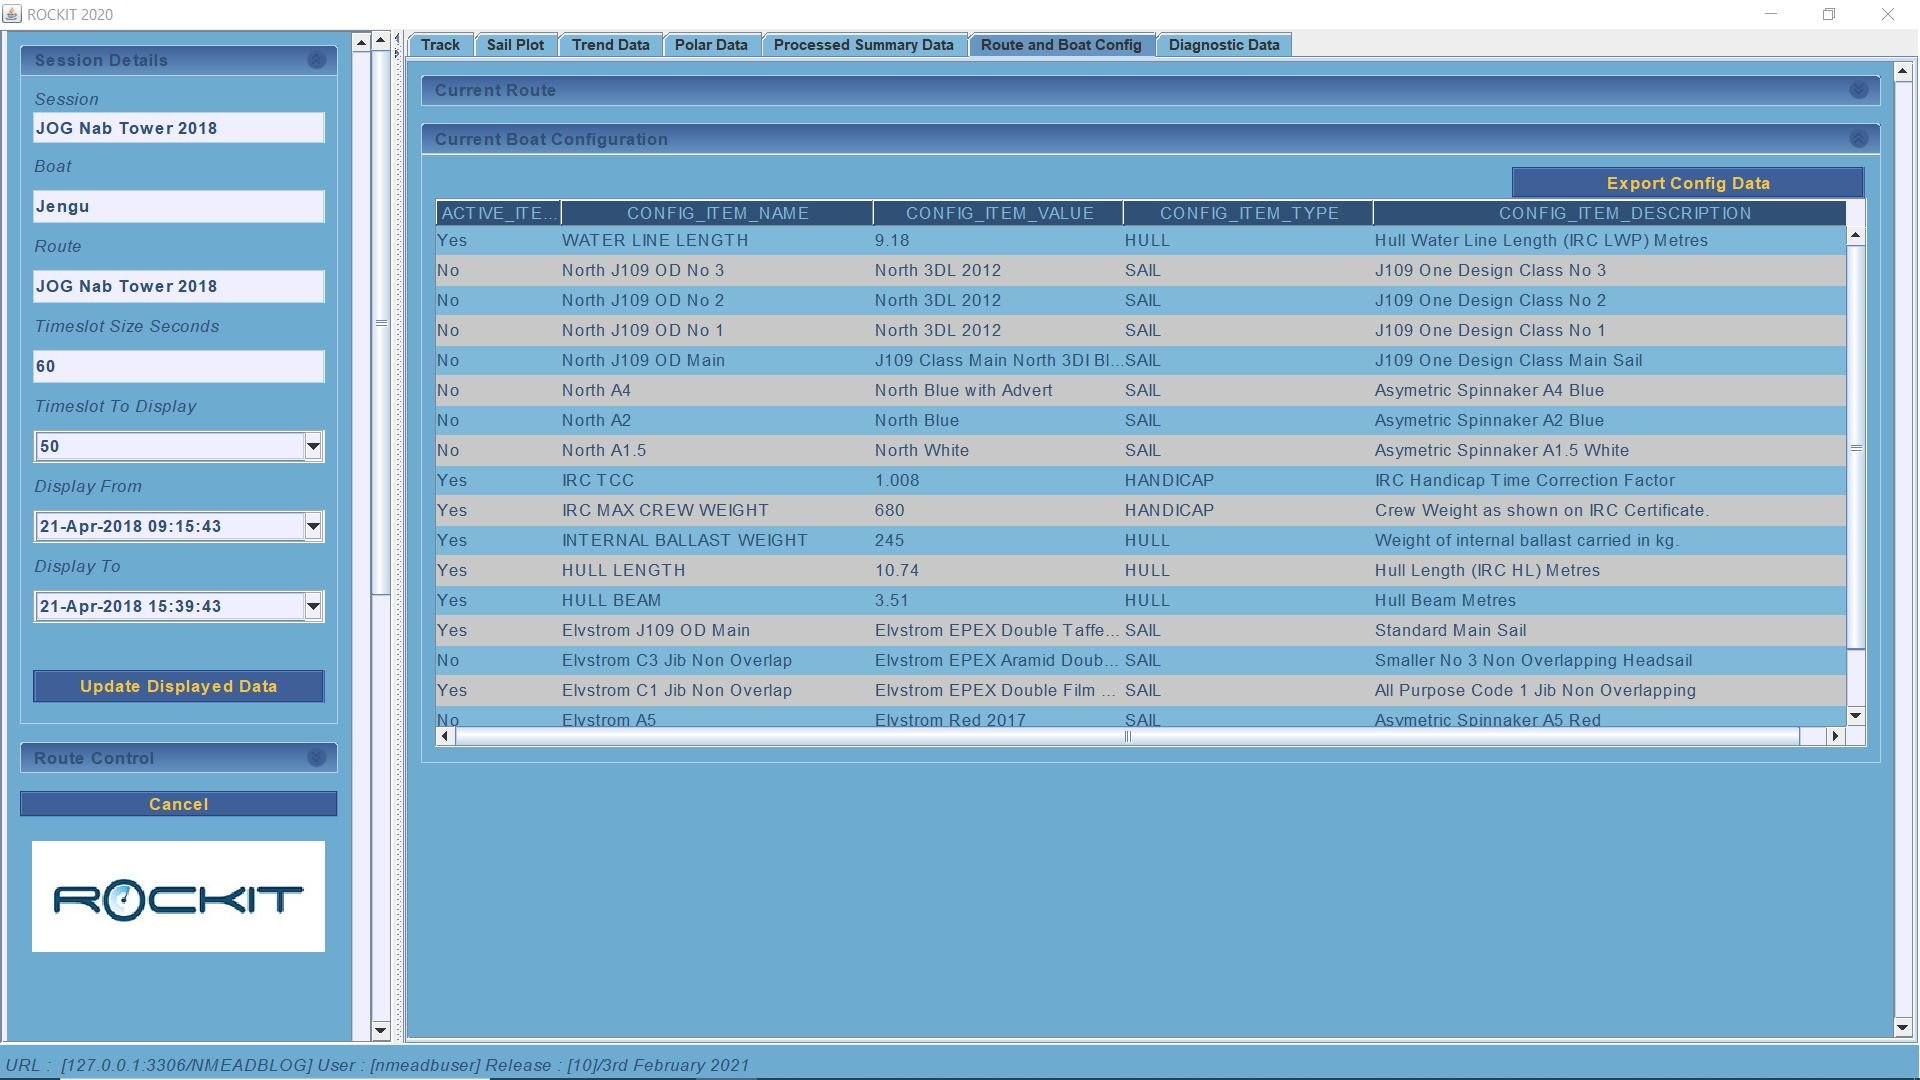Collapse Current Boat Configuration panel icon
The image size is (1920, 1080).
tap(1858, 140)
